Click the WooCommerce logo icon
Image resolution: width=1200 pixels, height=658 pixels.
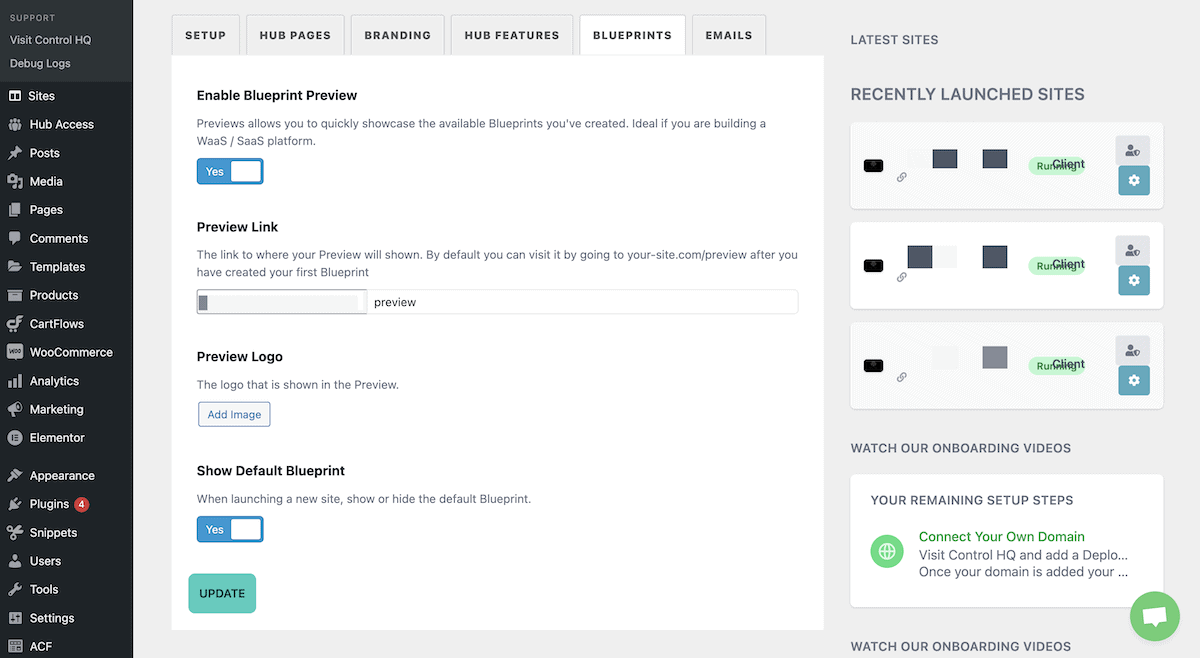coord(15,352)
